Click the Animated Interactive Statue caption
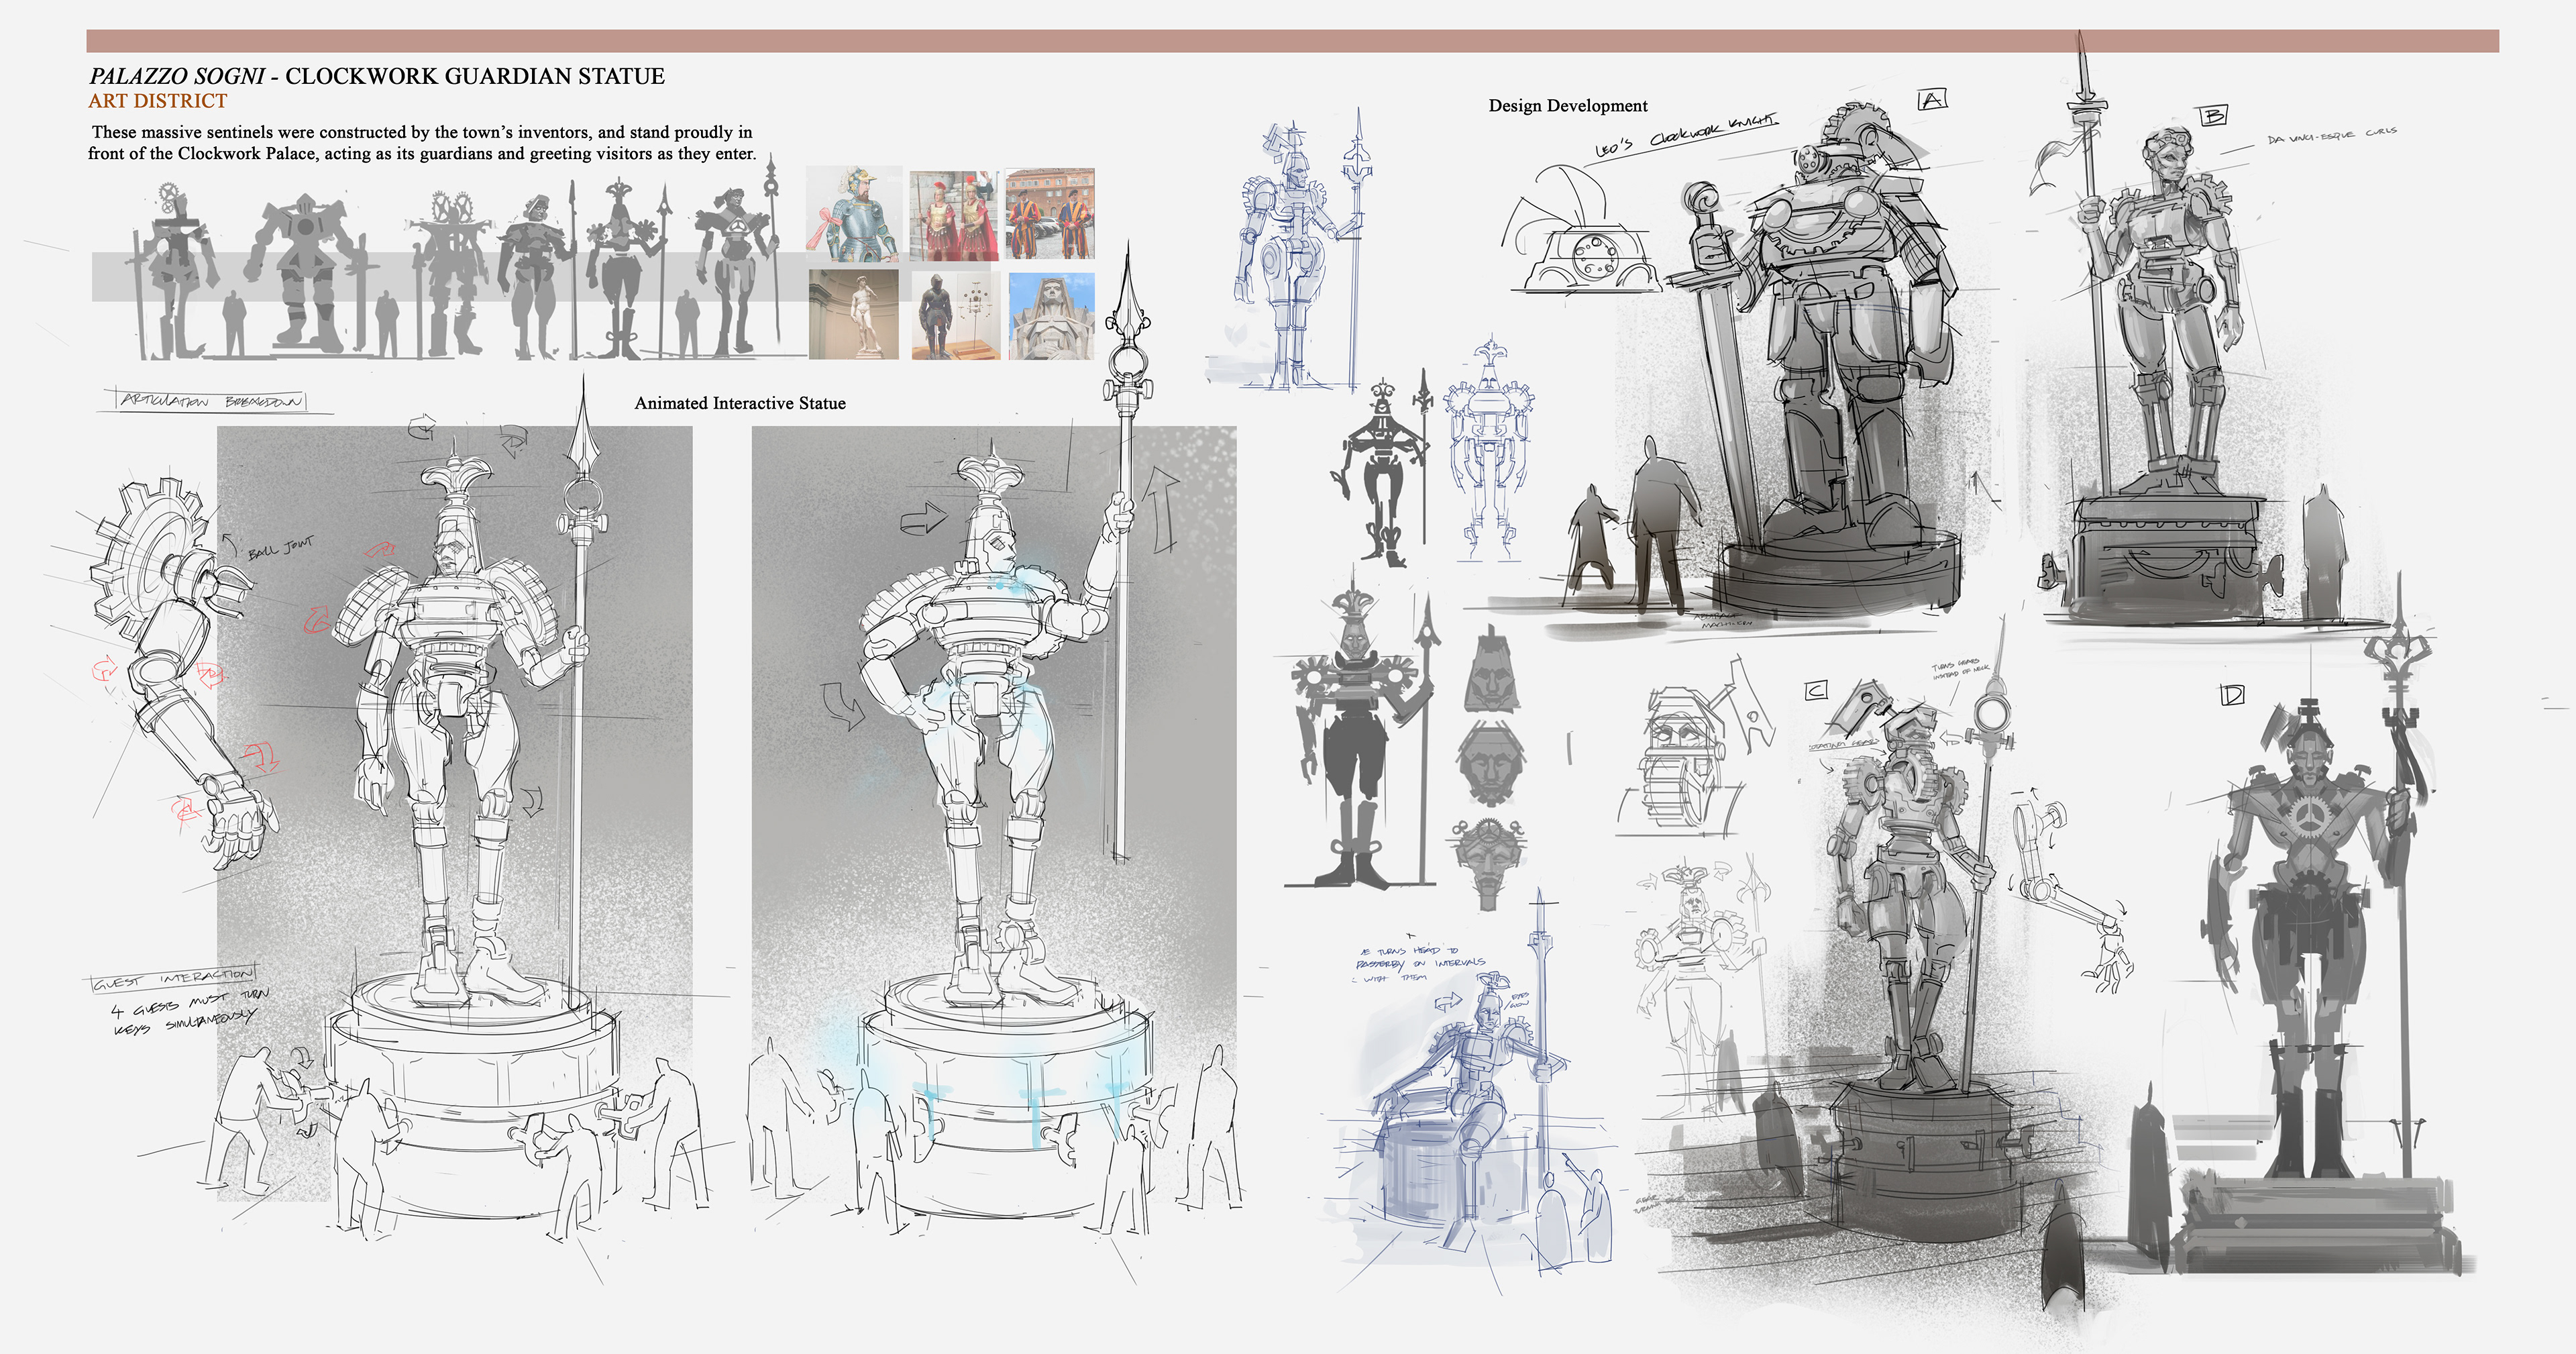The width and height of the screenshot is (2576, 1354). tap(739, 403)
